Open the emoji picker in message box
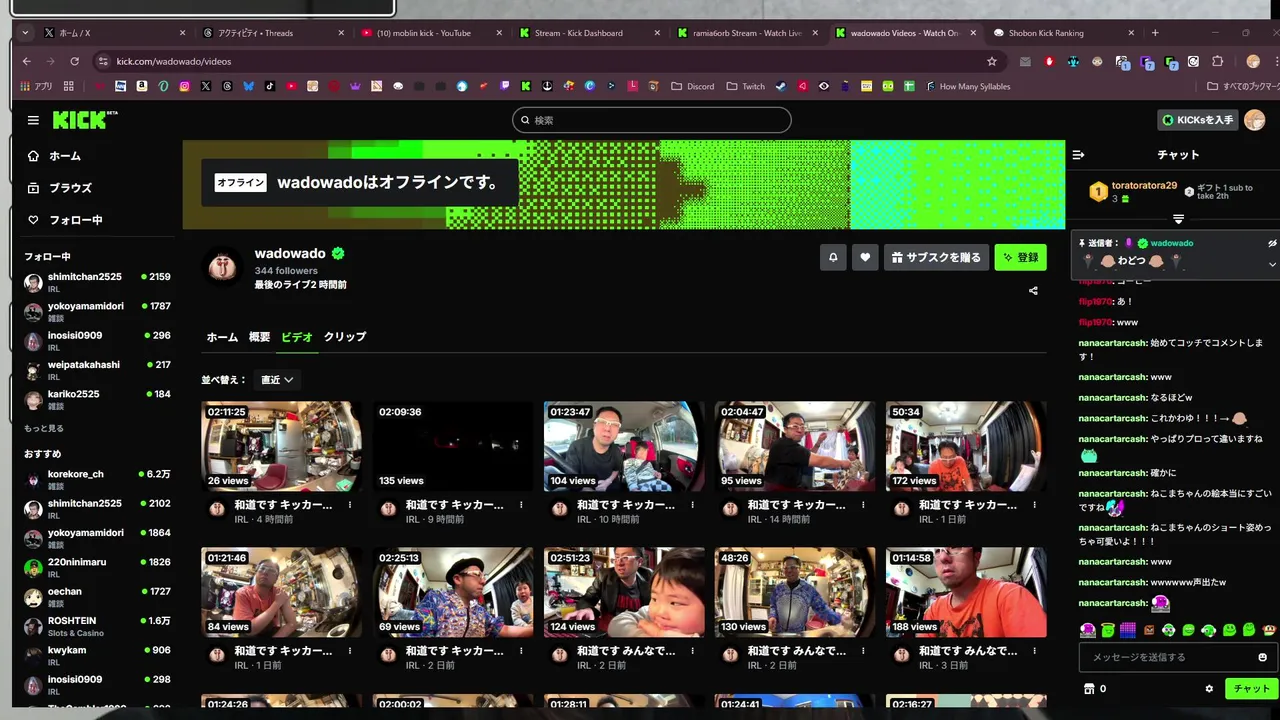Screen dimensions: 1280x720 tap(1262, 657)
